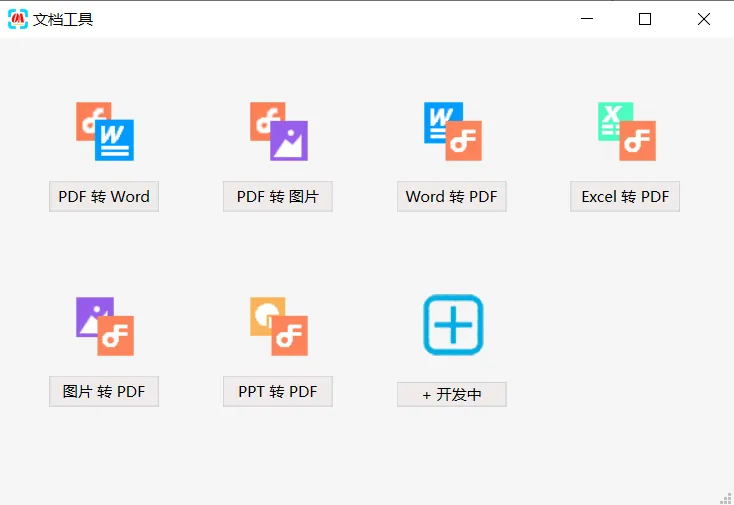Click the Word to PDF conversion icon
This screenshot has width=734, height=505.
point(453,132)
